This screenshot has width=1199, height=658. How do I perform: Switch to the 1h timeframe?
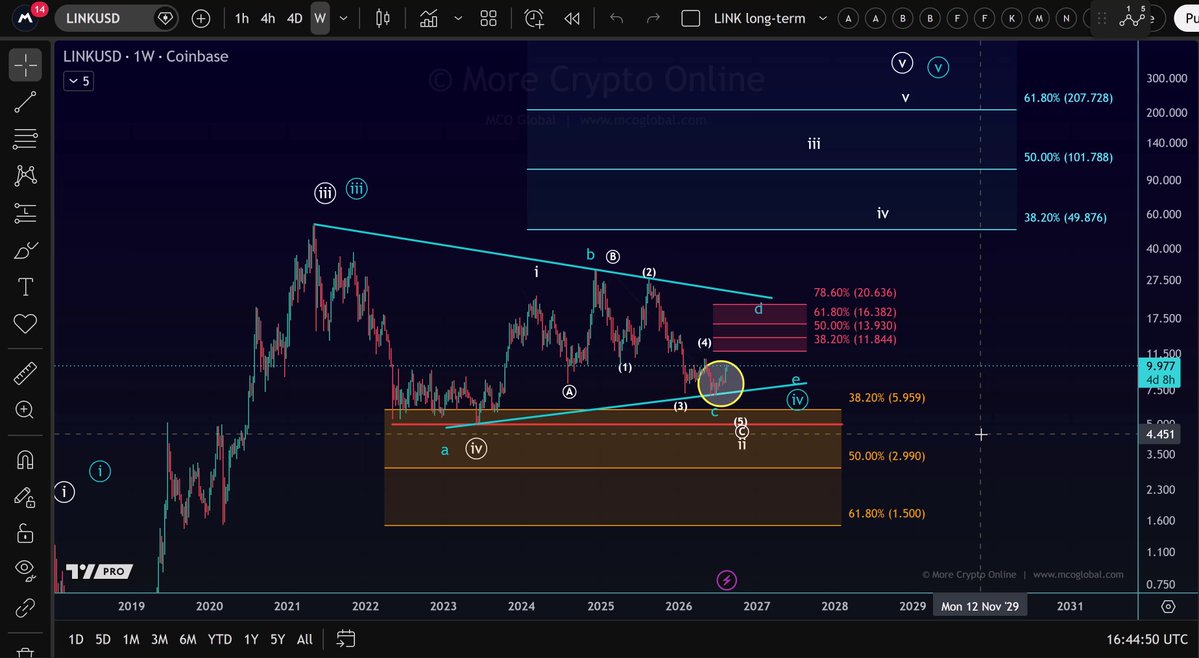242,18
